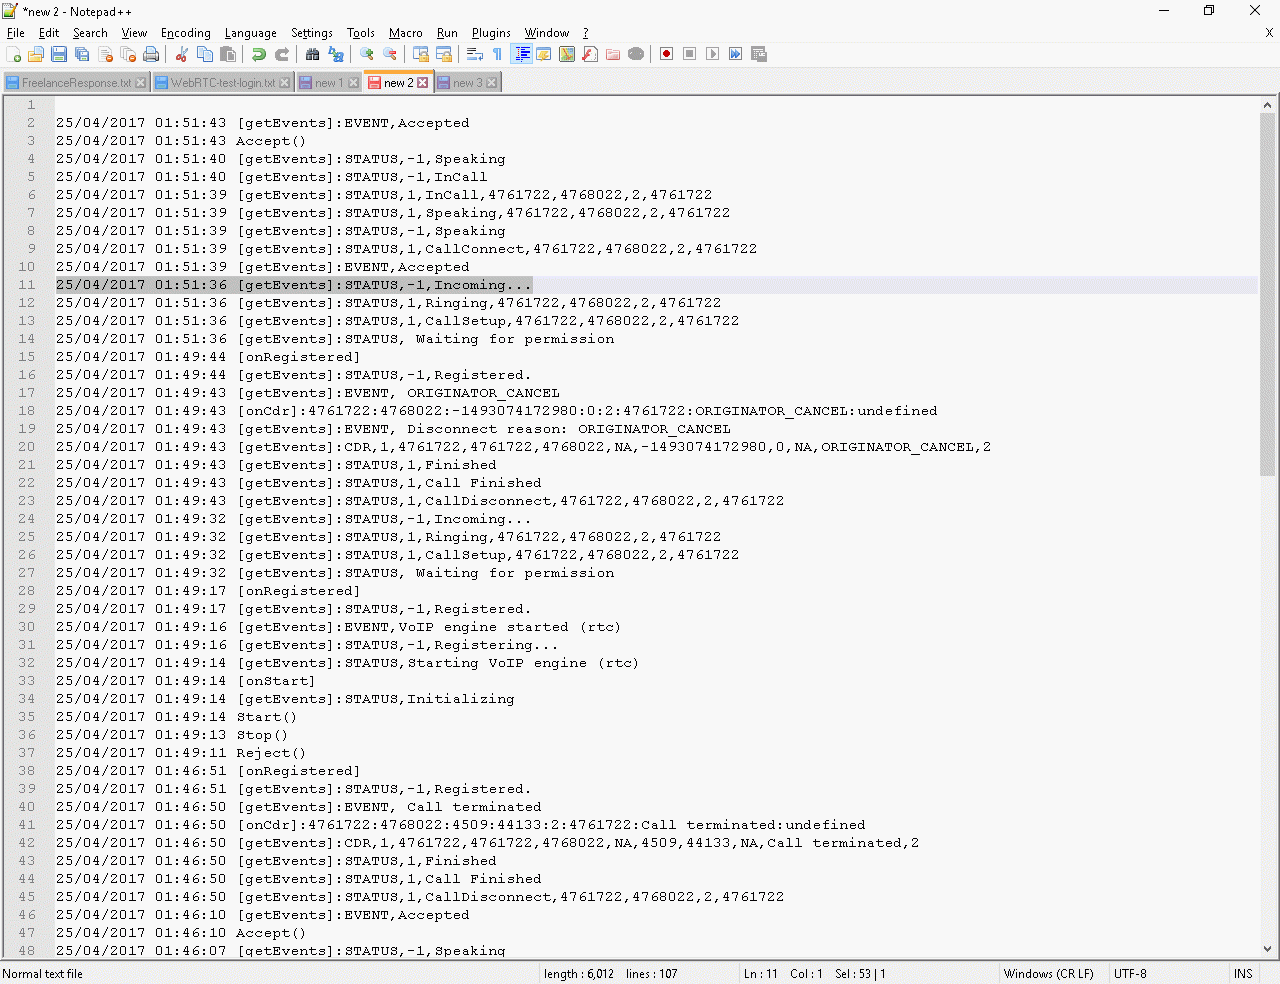Start macro recording with red dot
1280x984 pixels.
click(667, 54)
